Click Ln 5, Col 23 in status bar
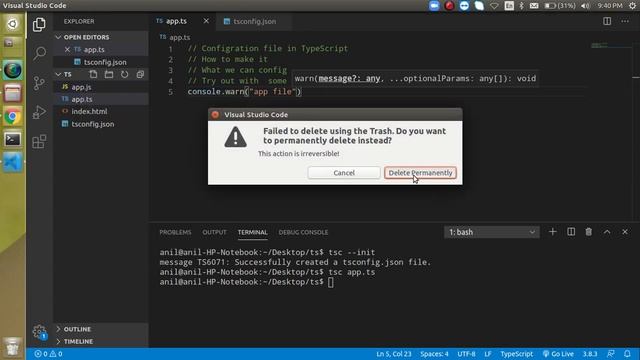 393,353
